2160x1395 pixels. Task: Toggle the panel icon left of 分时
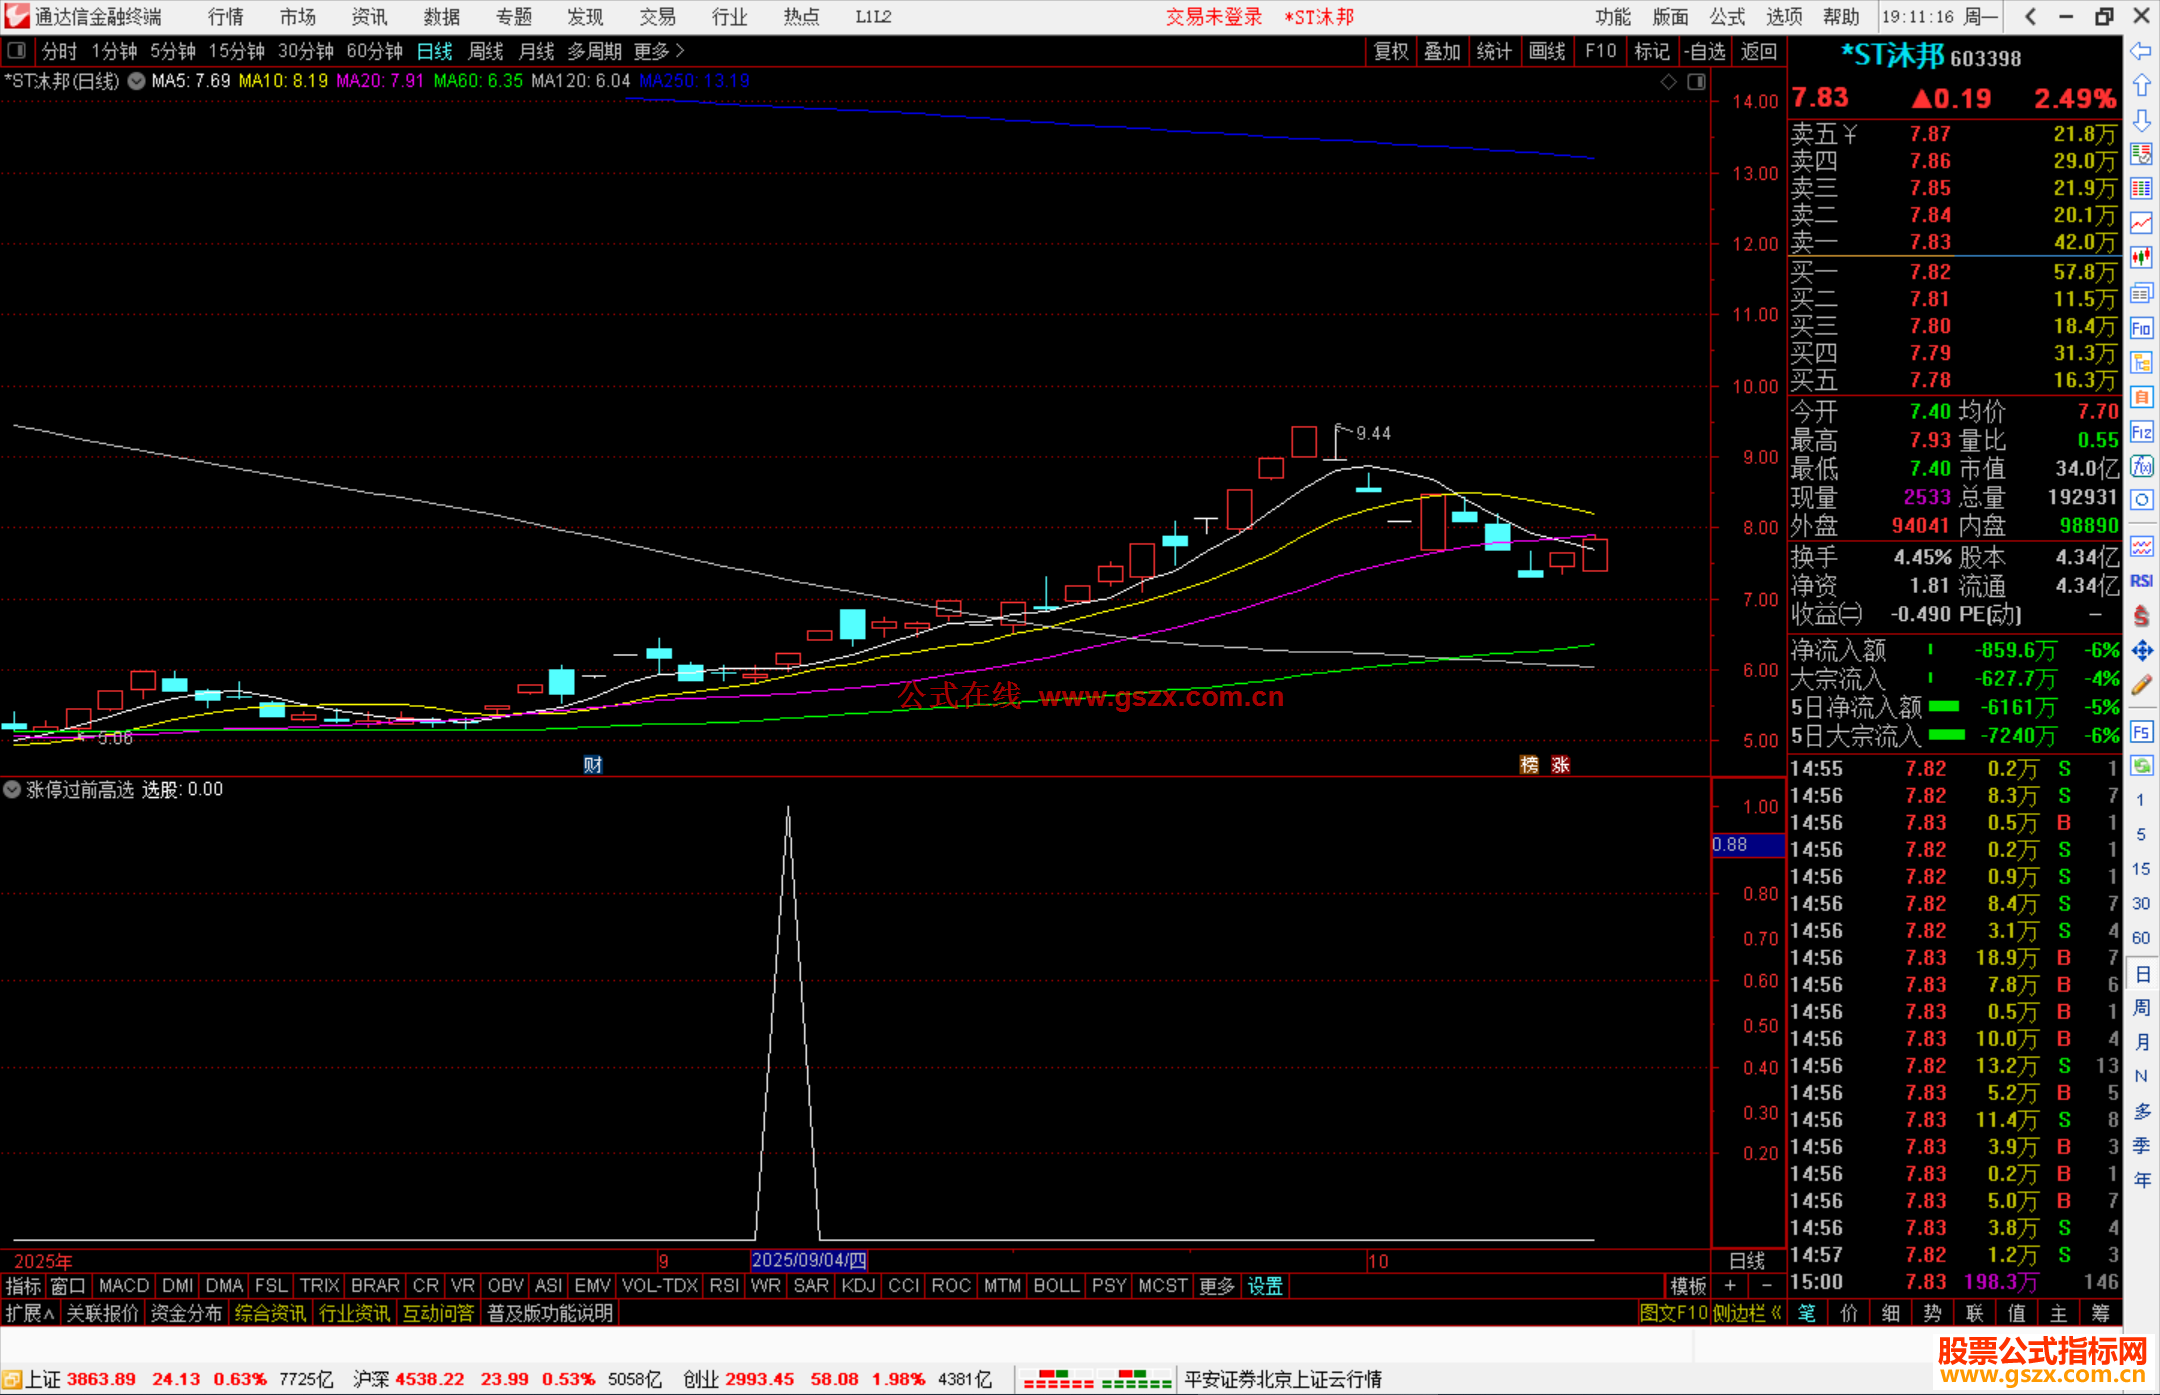[x=17, y=50]
